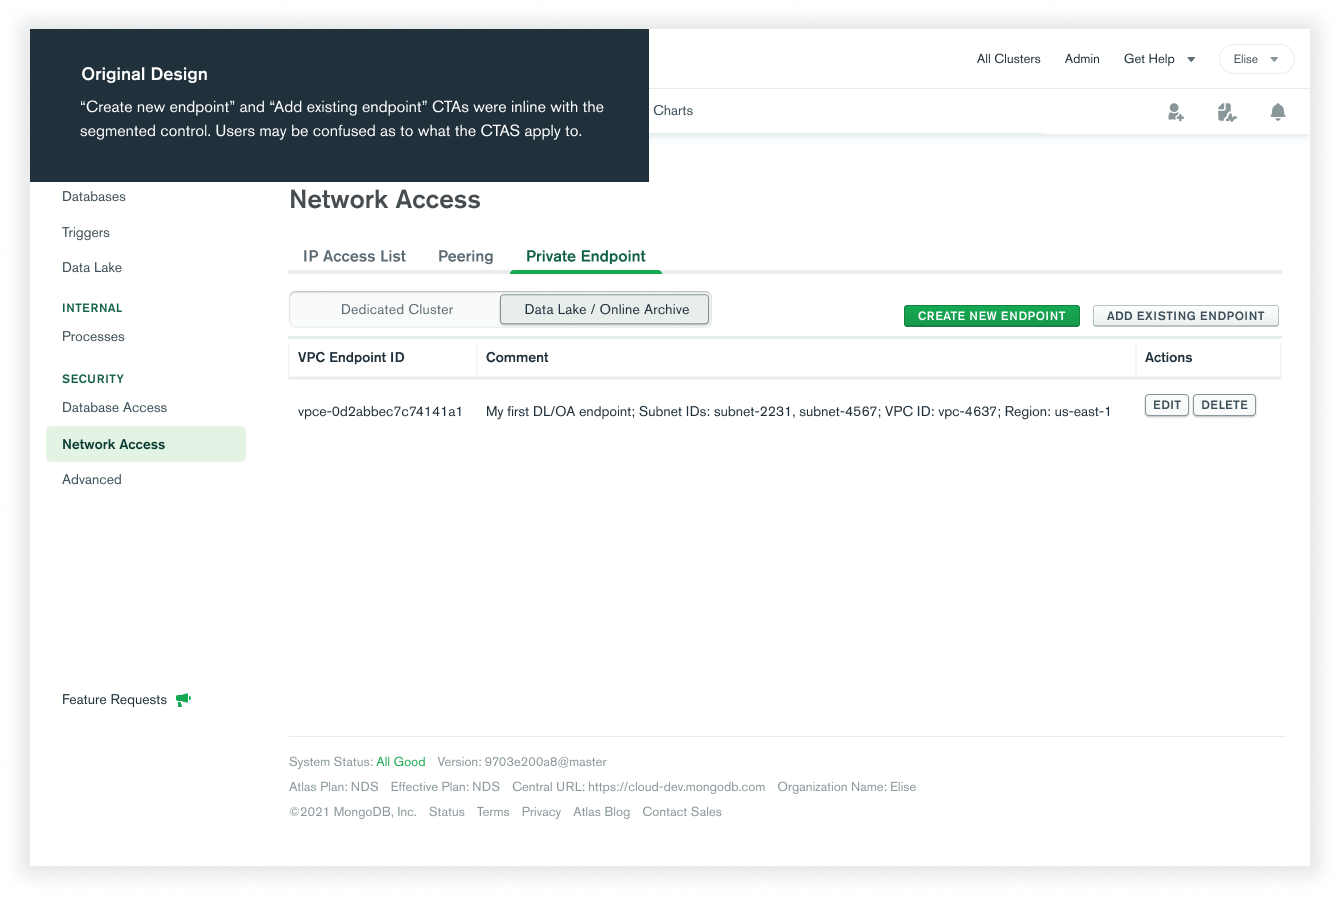Open Database Access in sidebar
Viewport: 1340px width, 897px height.
114,408
